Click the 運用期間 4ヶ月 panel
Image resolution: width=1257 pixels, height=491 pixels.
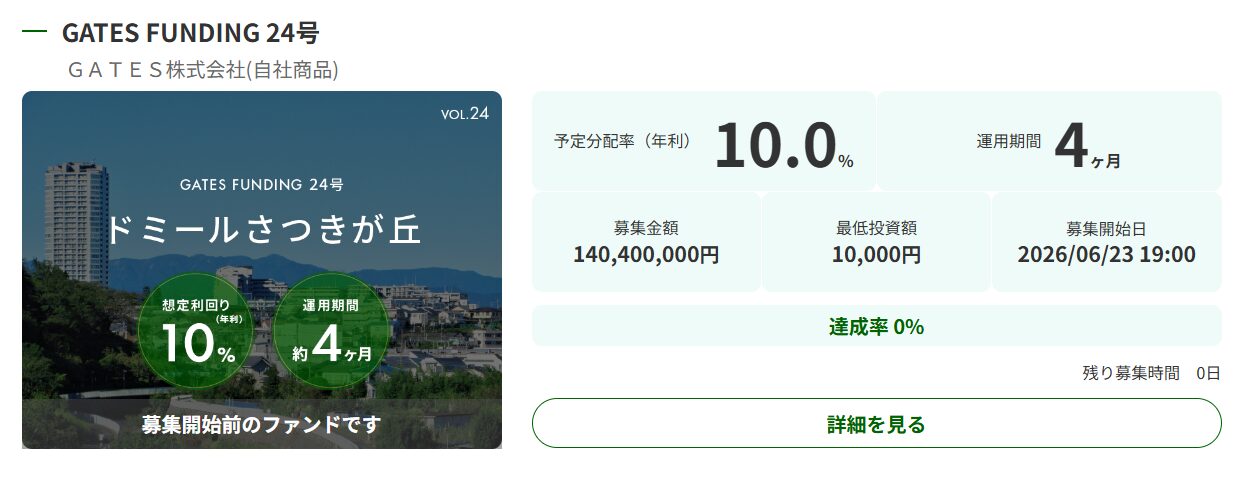coord(1049,141)
